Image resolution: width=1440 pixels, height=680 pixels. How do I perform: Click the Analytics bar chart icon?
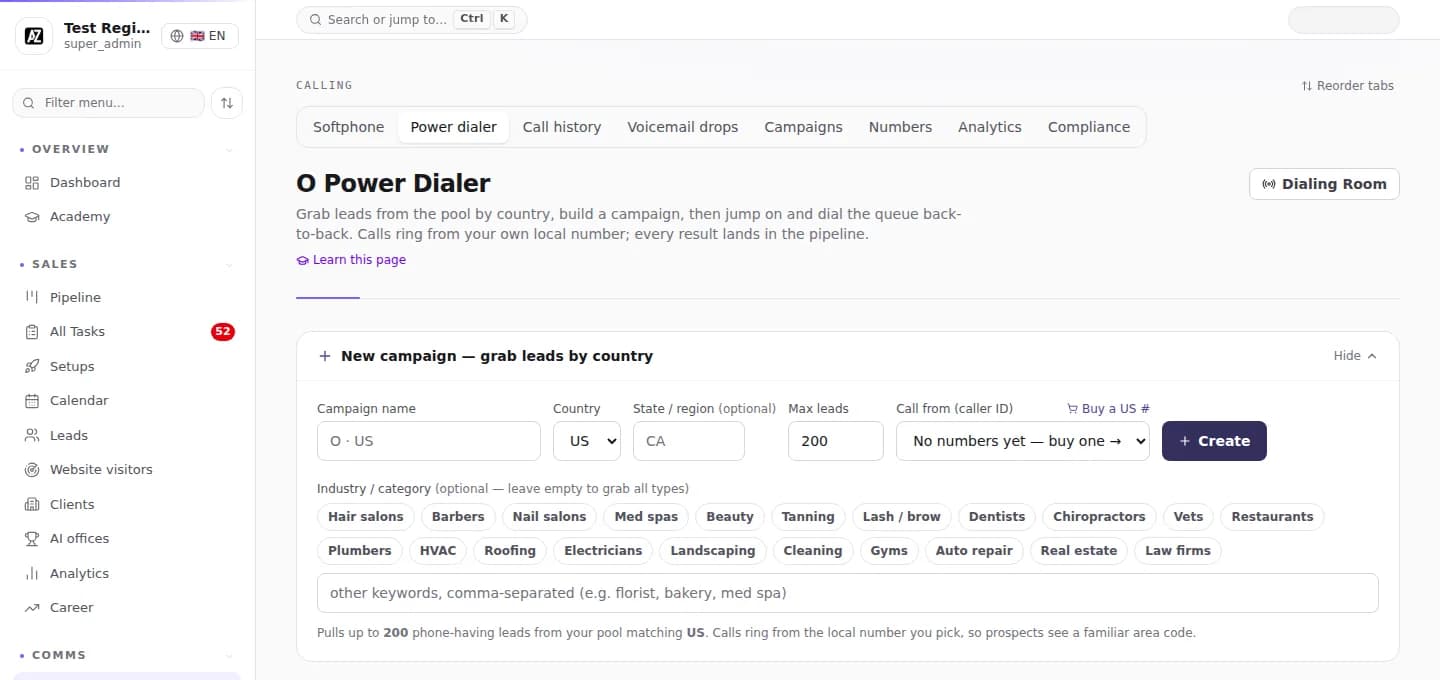(x=32, y=573)
